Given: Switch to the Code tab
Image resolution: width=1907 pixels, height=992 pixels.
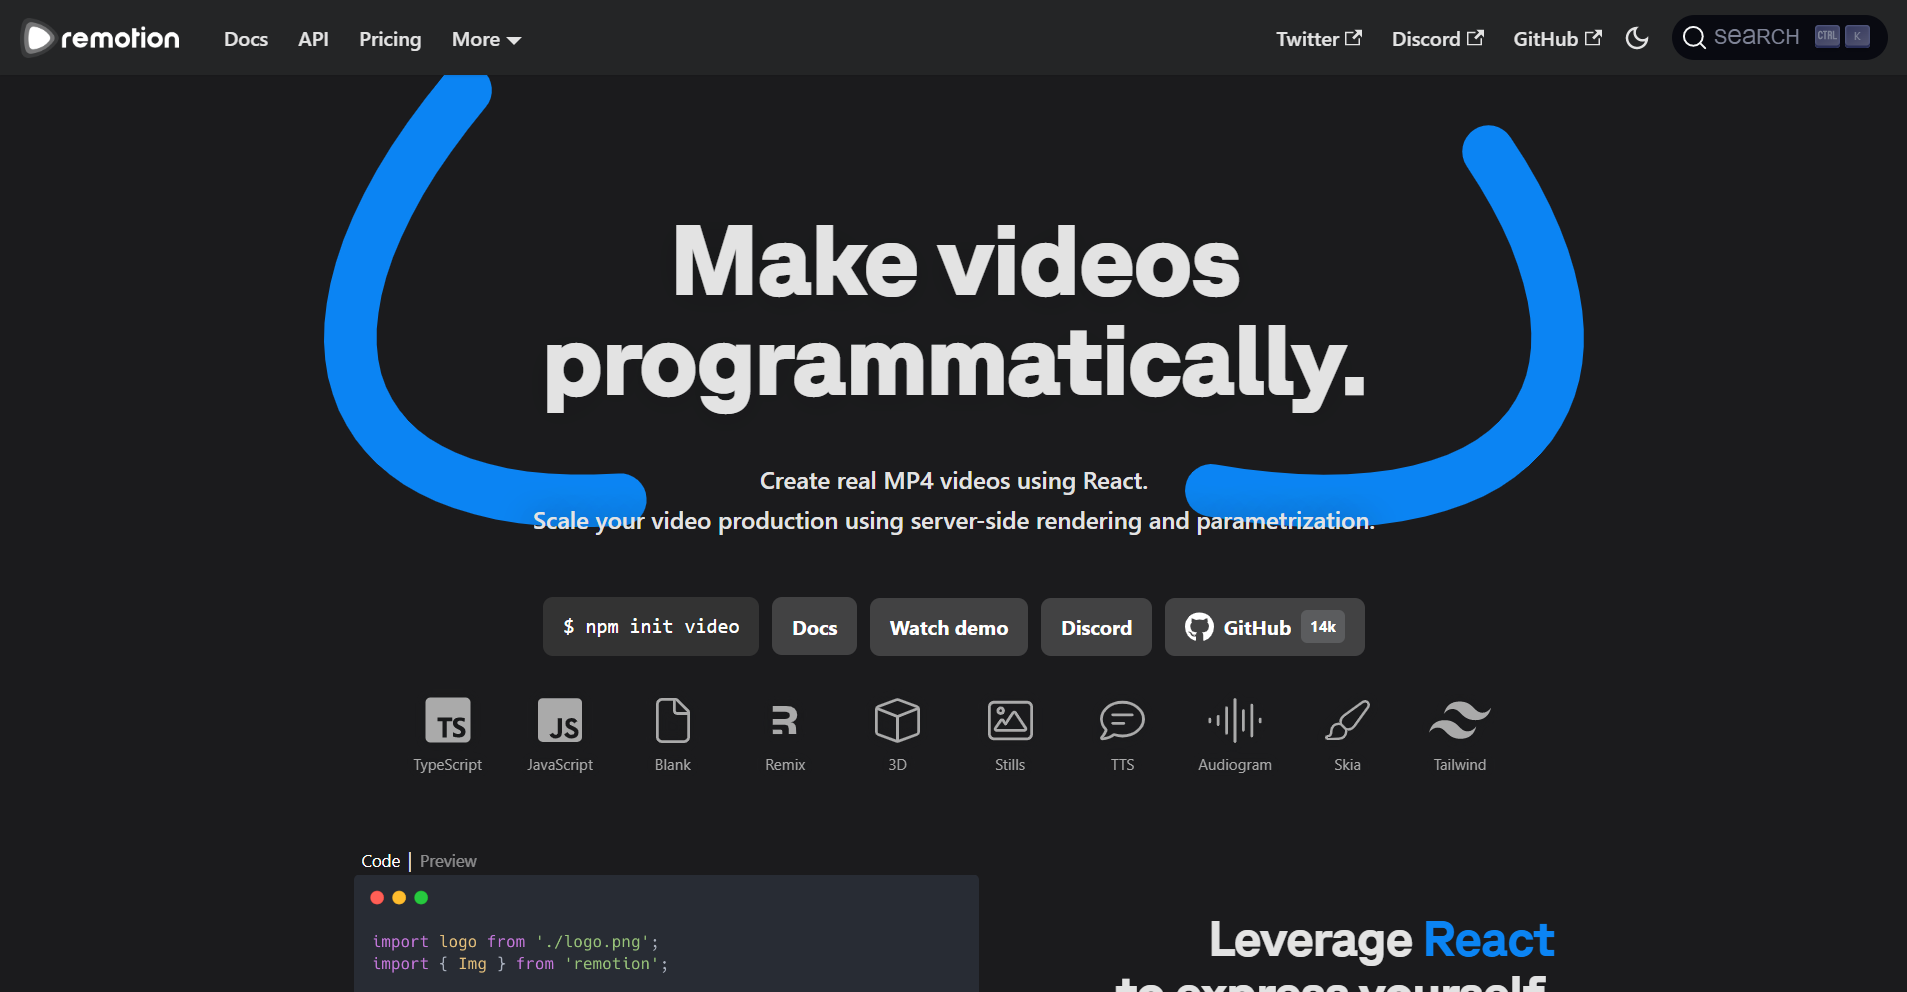Looking at the screenshot, I should tap(380, 861).
